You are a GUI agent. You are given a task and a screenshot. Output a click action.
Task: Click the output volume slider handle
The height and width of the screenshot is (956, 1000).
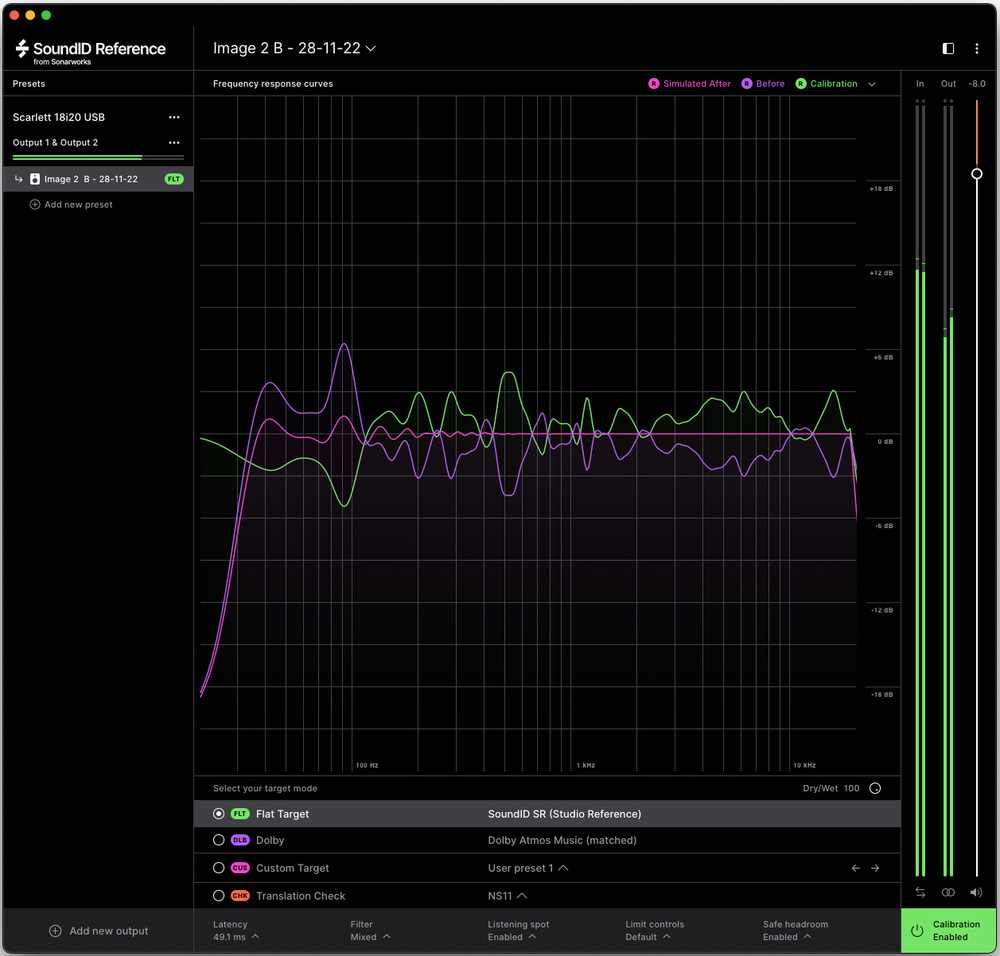pos(977,174)
